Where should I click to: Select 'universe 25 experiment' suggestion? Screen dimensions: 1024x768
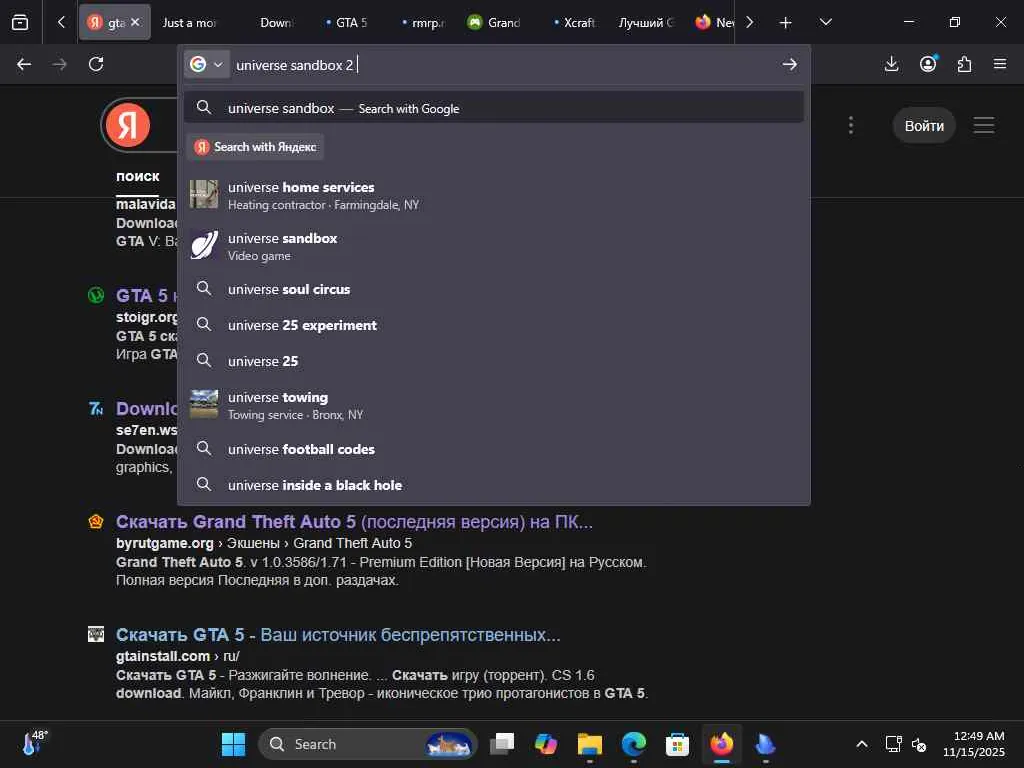pyautogui.click(x=494, y=325)
